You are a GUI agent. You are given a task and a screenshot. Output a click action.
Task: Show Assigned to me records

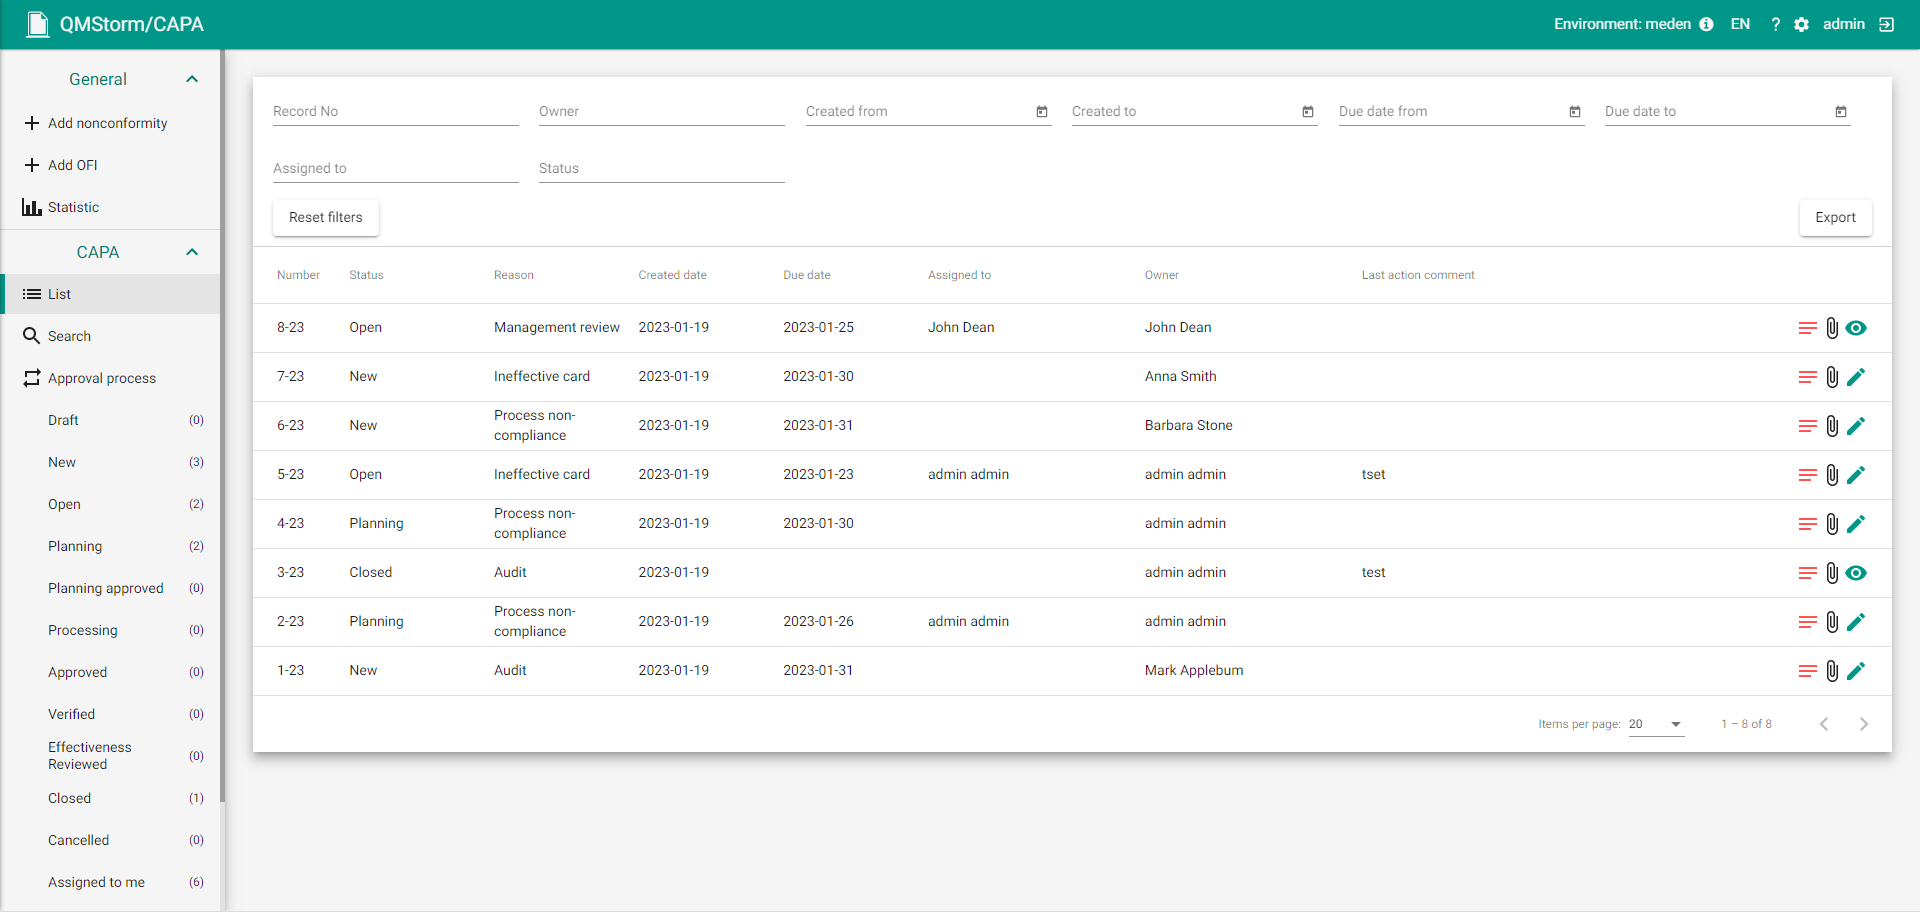(110, 882)
